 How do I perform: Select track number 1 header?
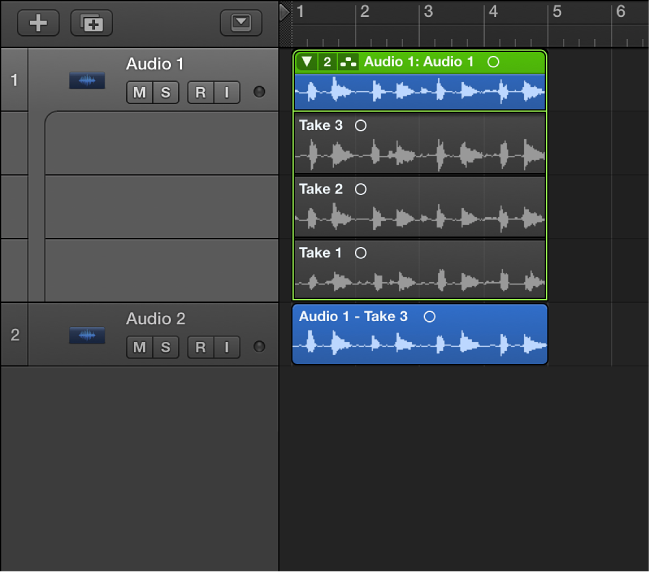(14, 80)
